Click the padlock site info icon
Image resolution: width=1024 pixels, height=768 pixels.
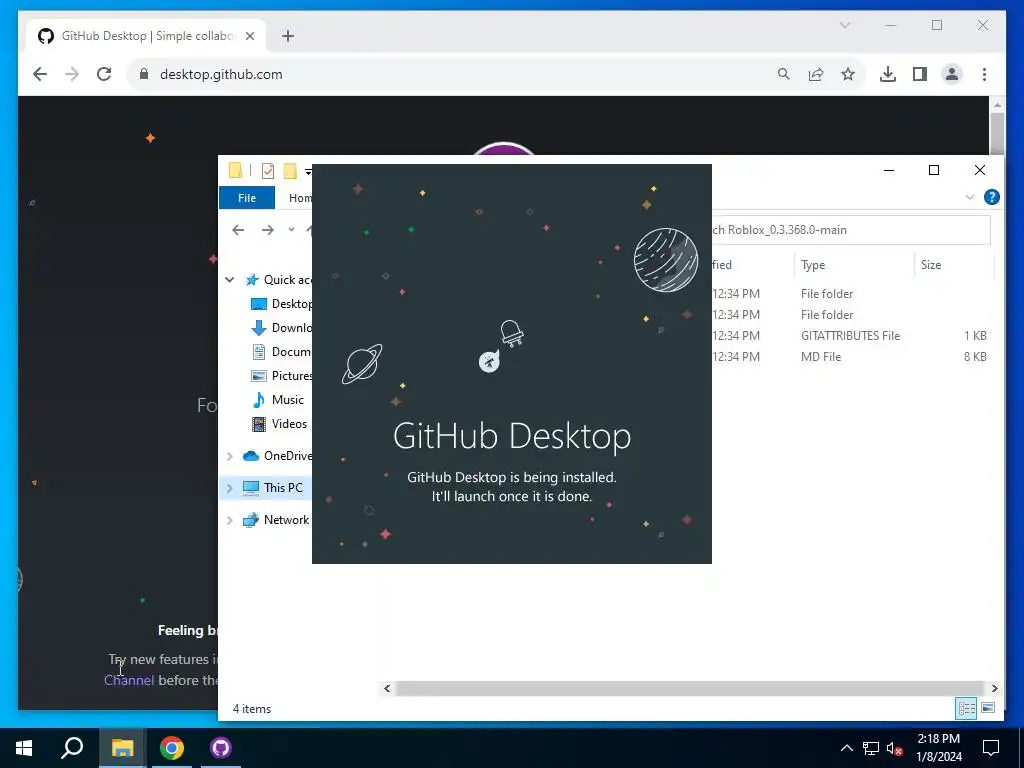tap(144, 74)
